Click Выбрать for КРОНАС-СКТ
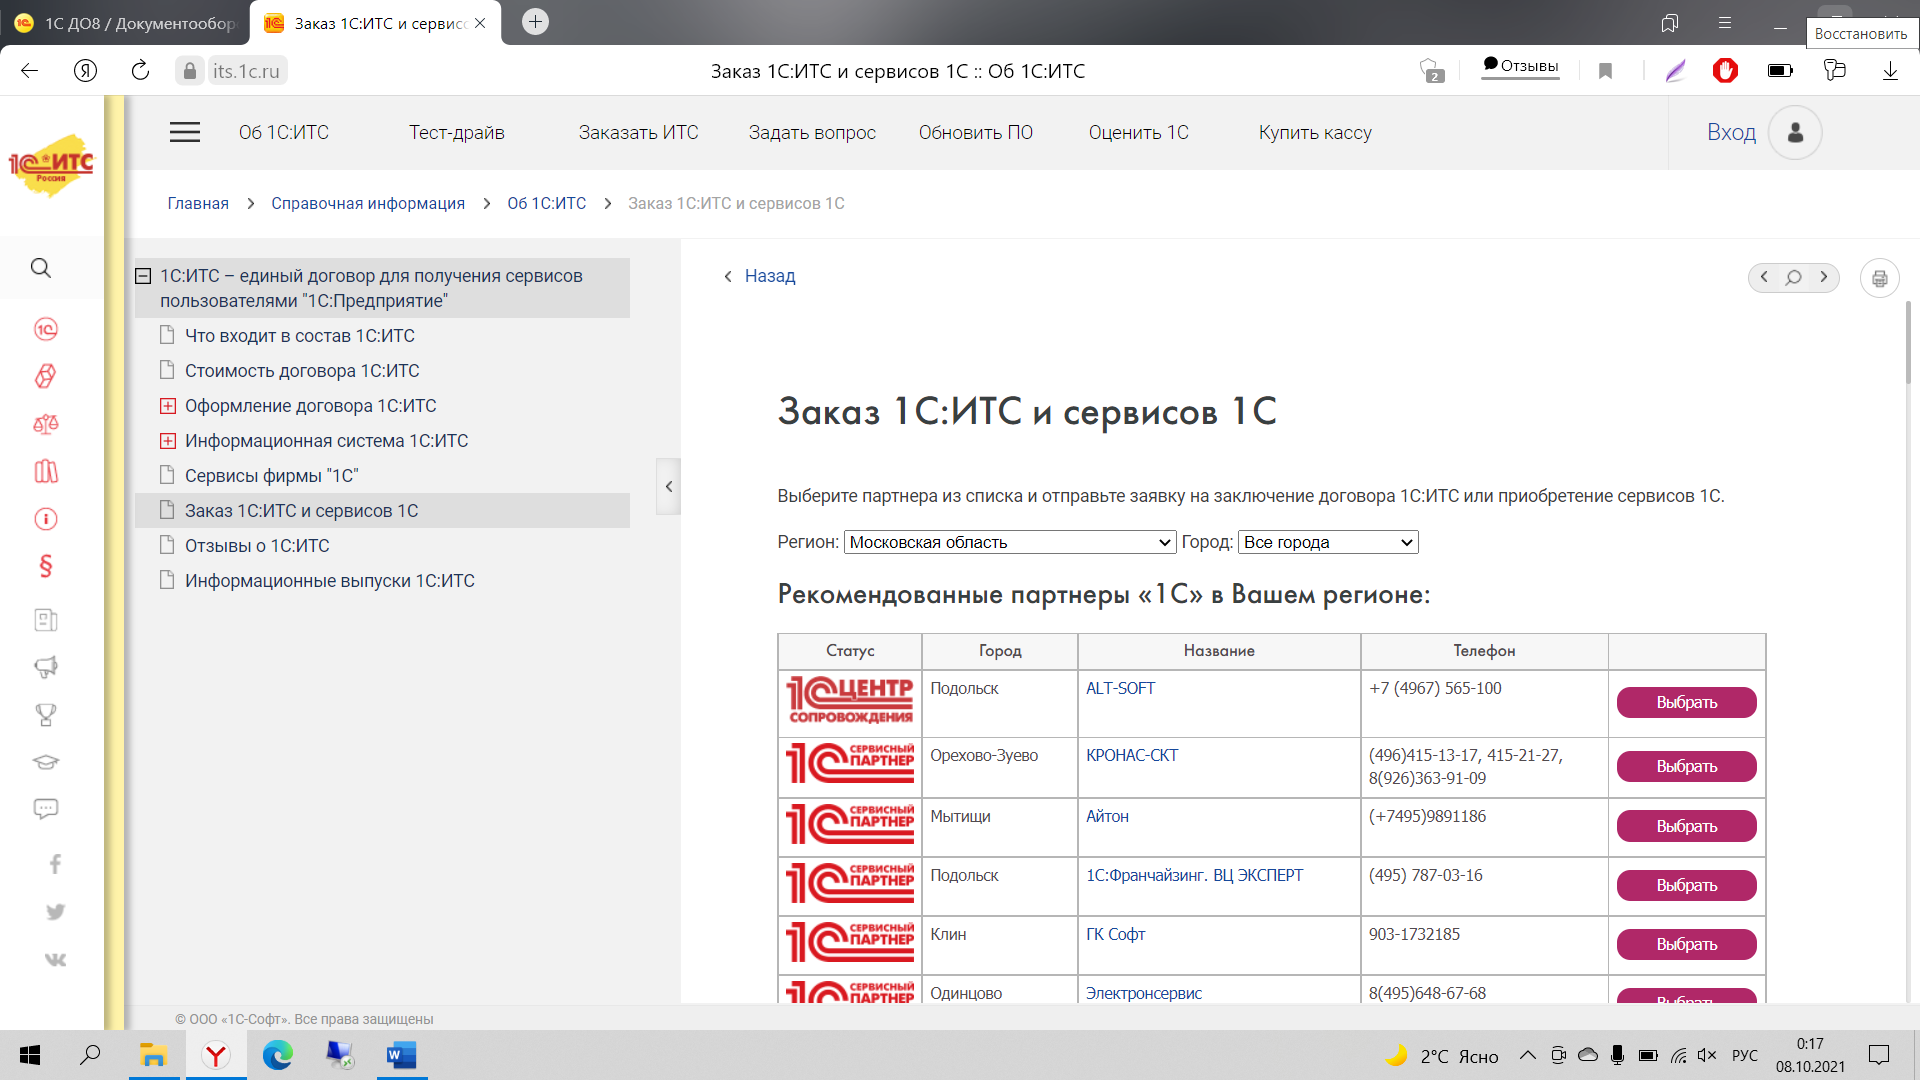Screen dimensions: 1920x1080 click(x=1686, y=766)
